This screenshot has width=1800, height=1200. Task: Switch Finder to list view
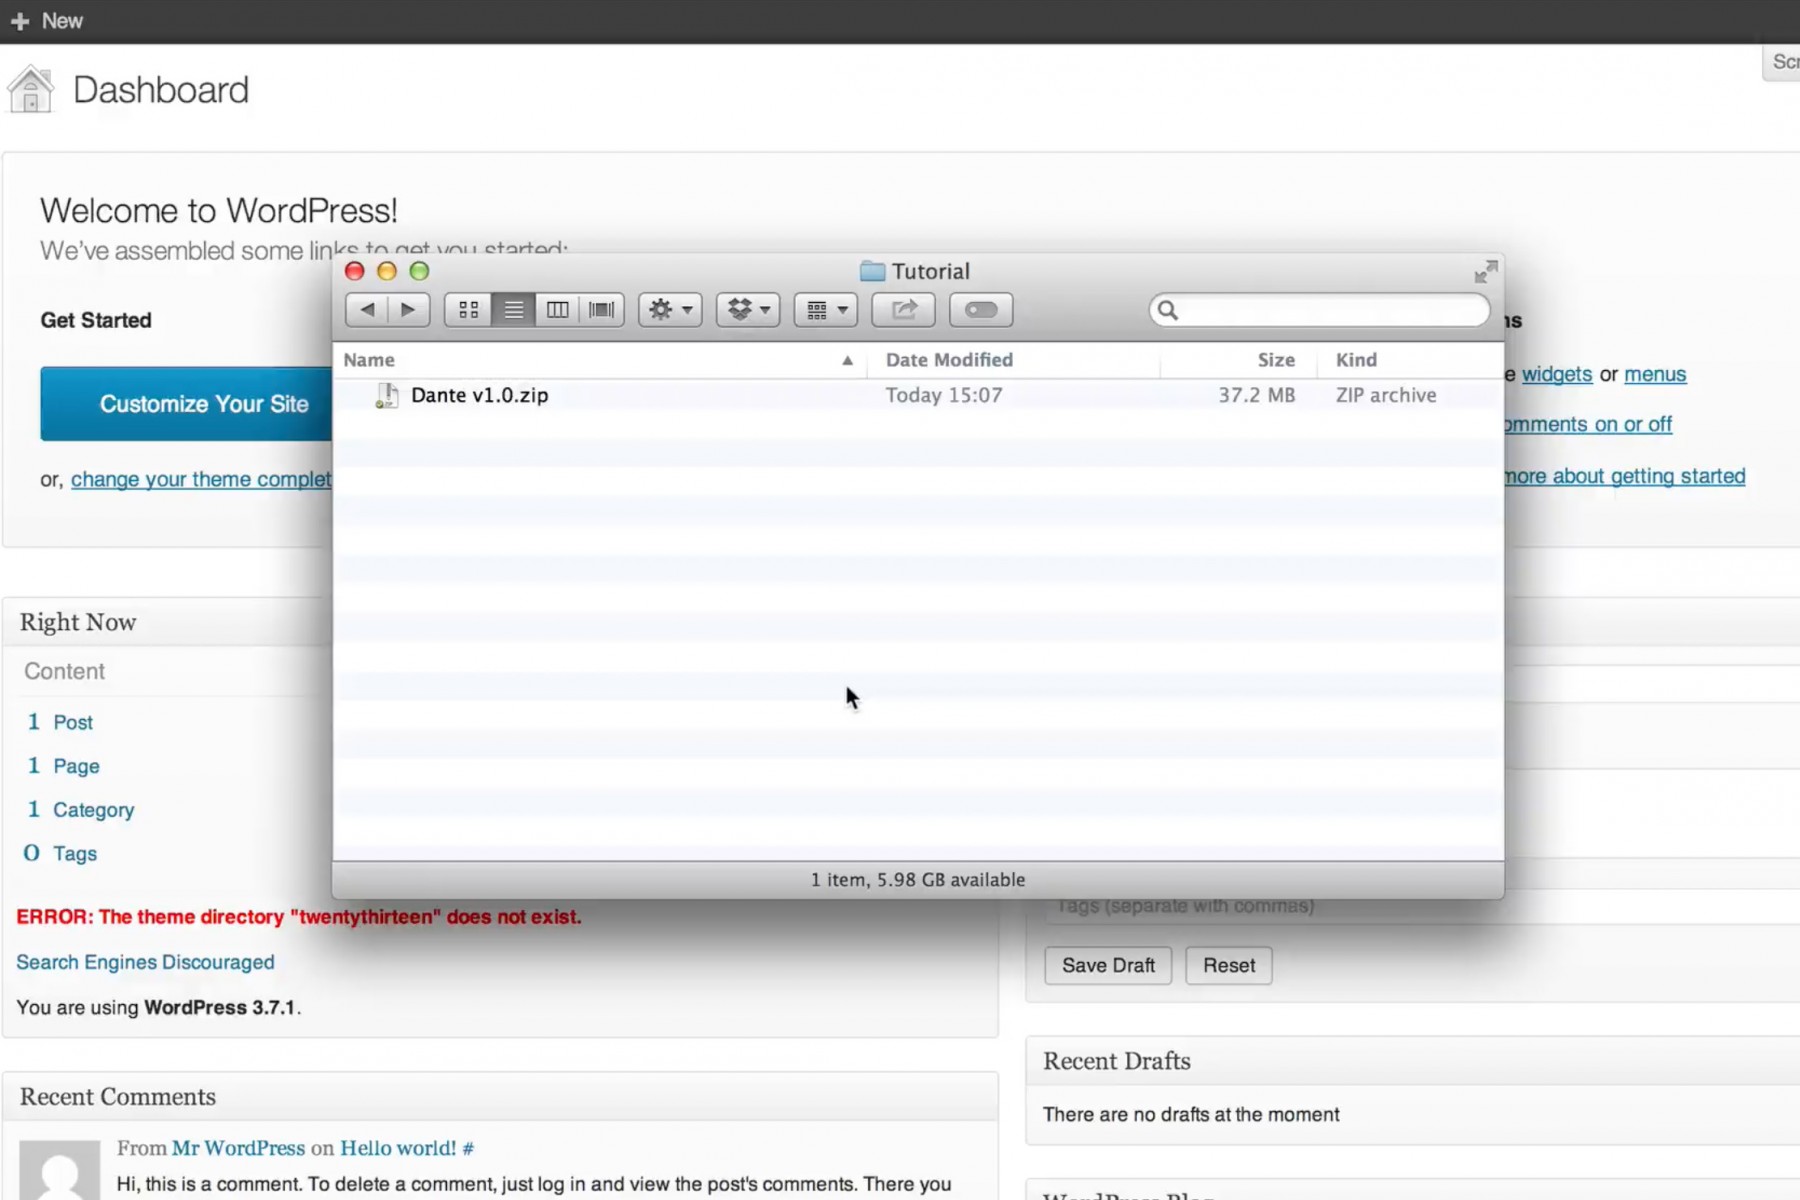(x=513, y=310)
